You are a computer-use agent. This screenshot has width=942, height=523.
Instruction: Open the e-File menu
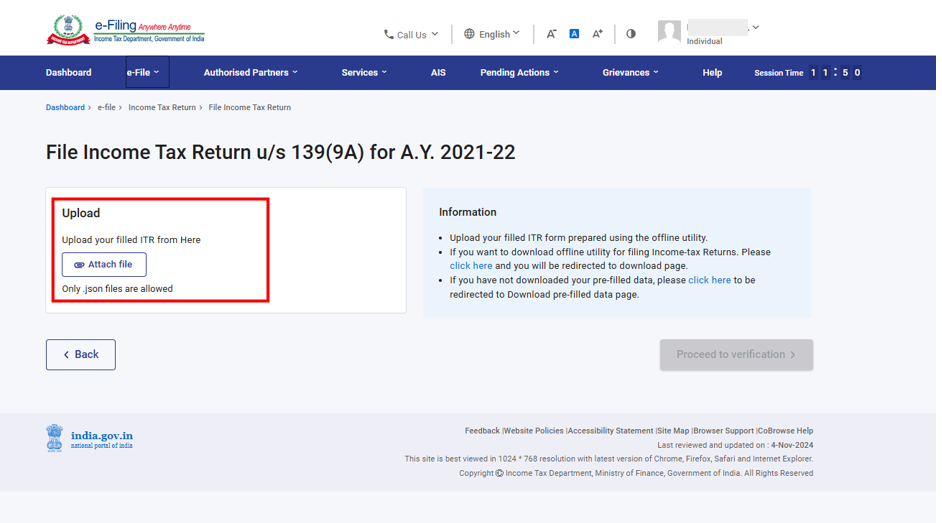pos(143,73)
